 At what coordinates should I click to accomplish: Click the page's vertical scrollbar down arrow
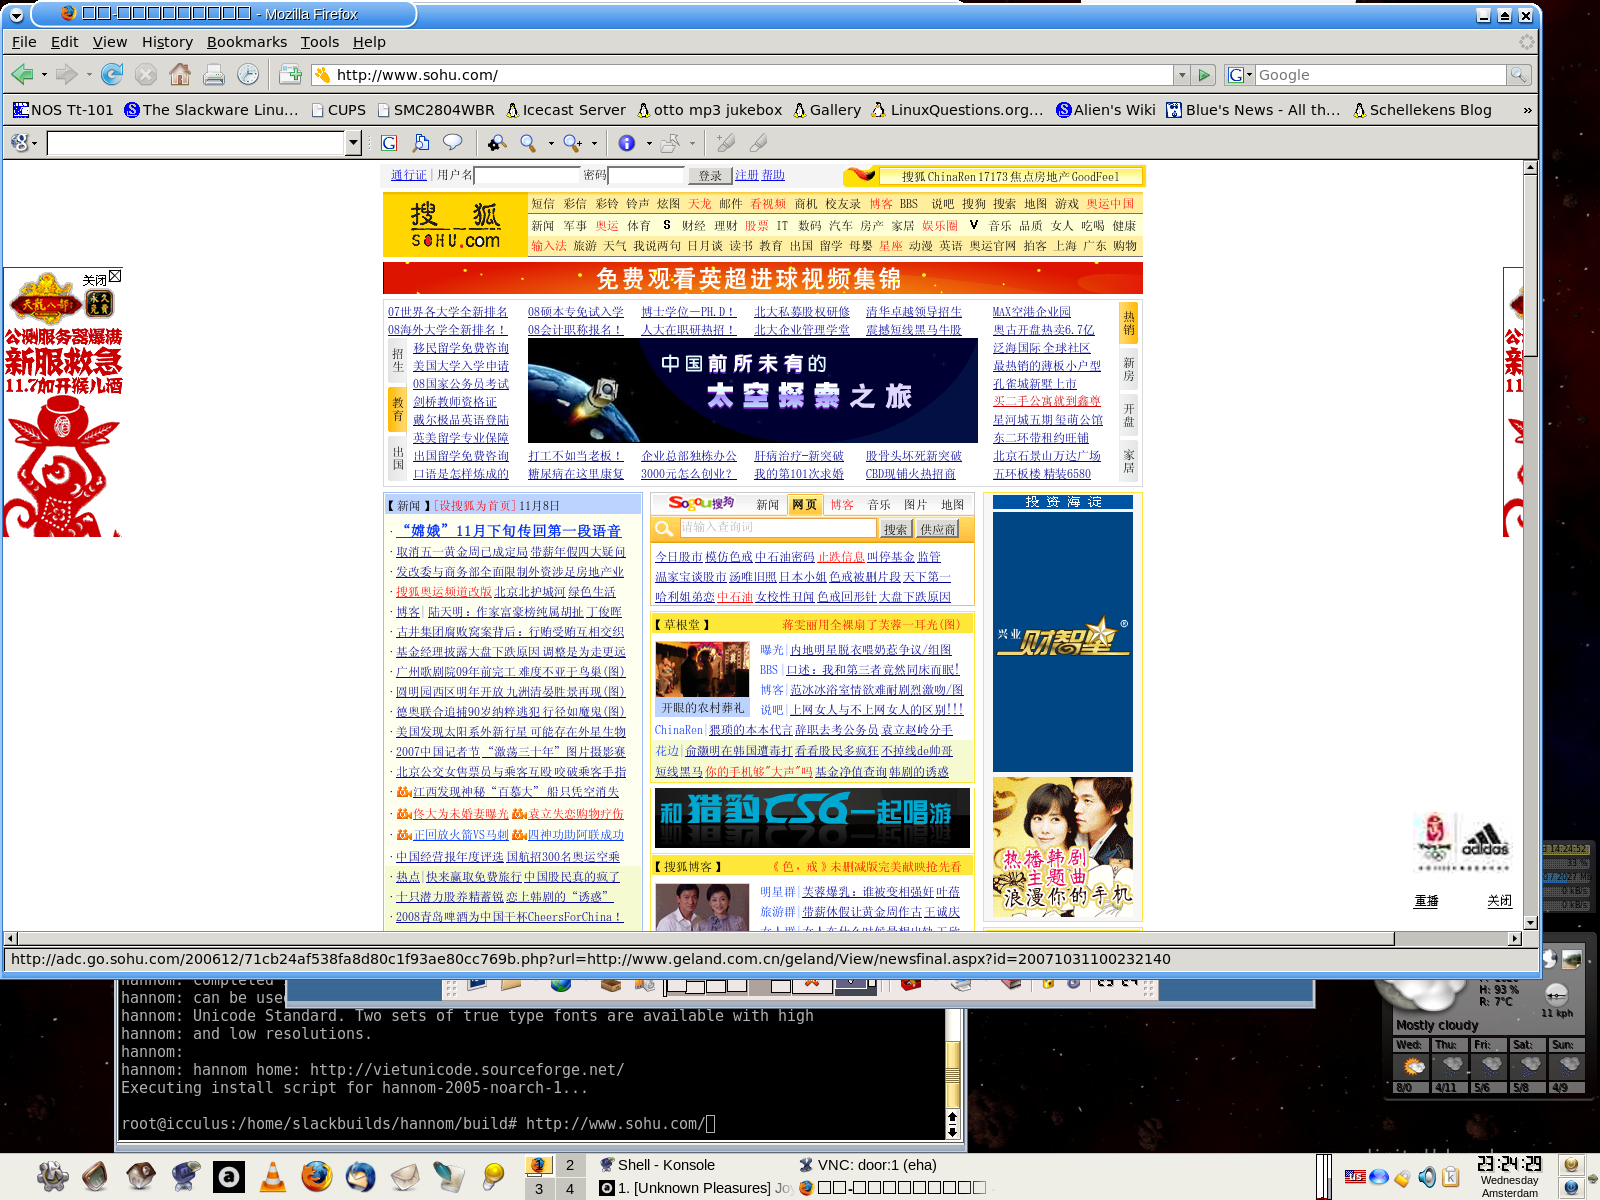click(1530, 922)
